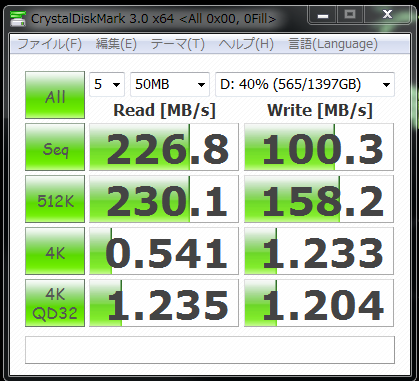Open the テーマ(T) menu
Viewport: 419px width, 381px height.
point(177,44)
